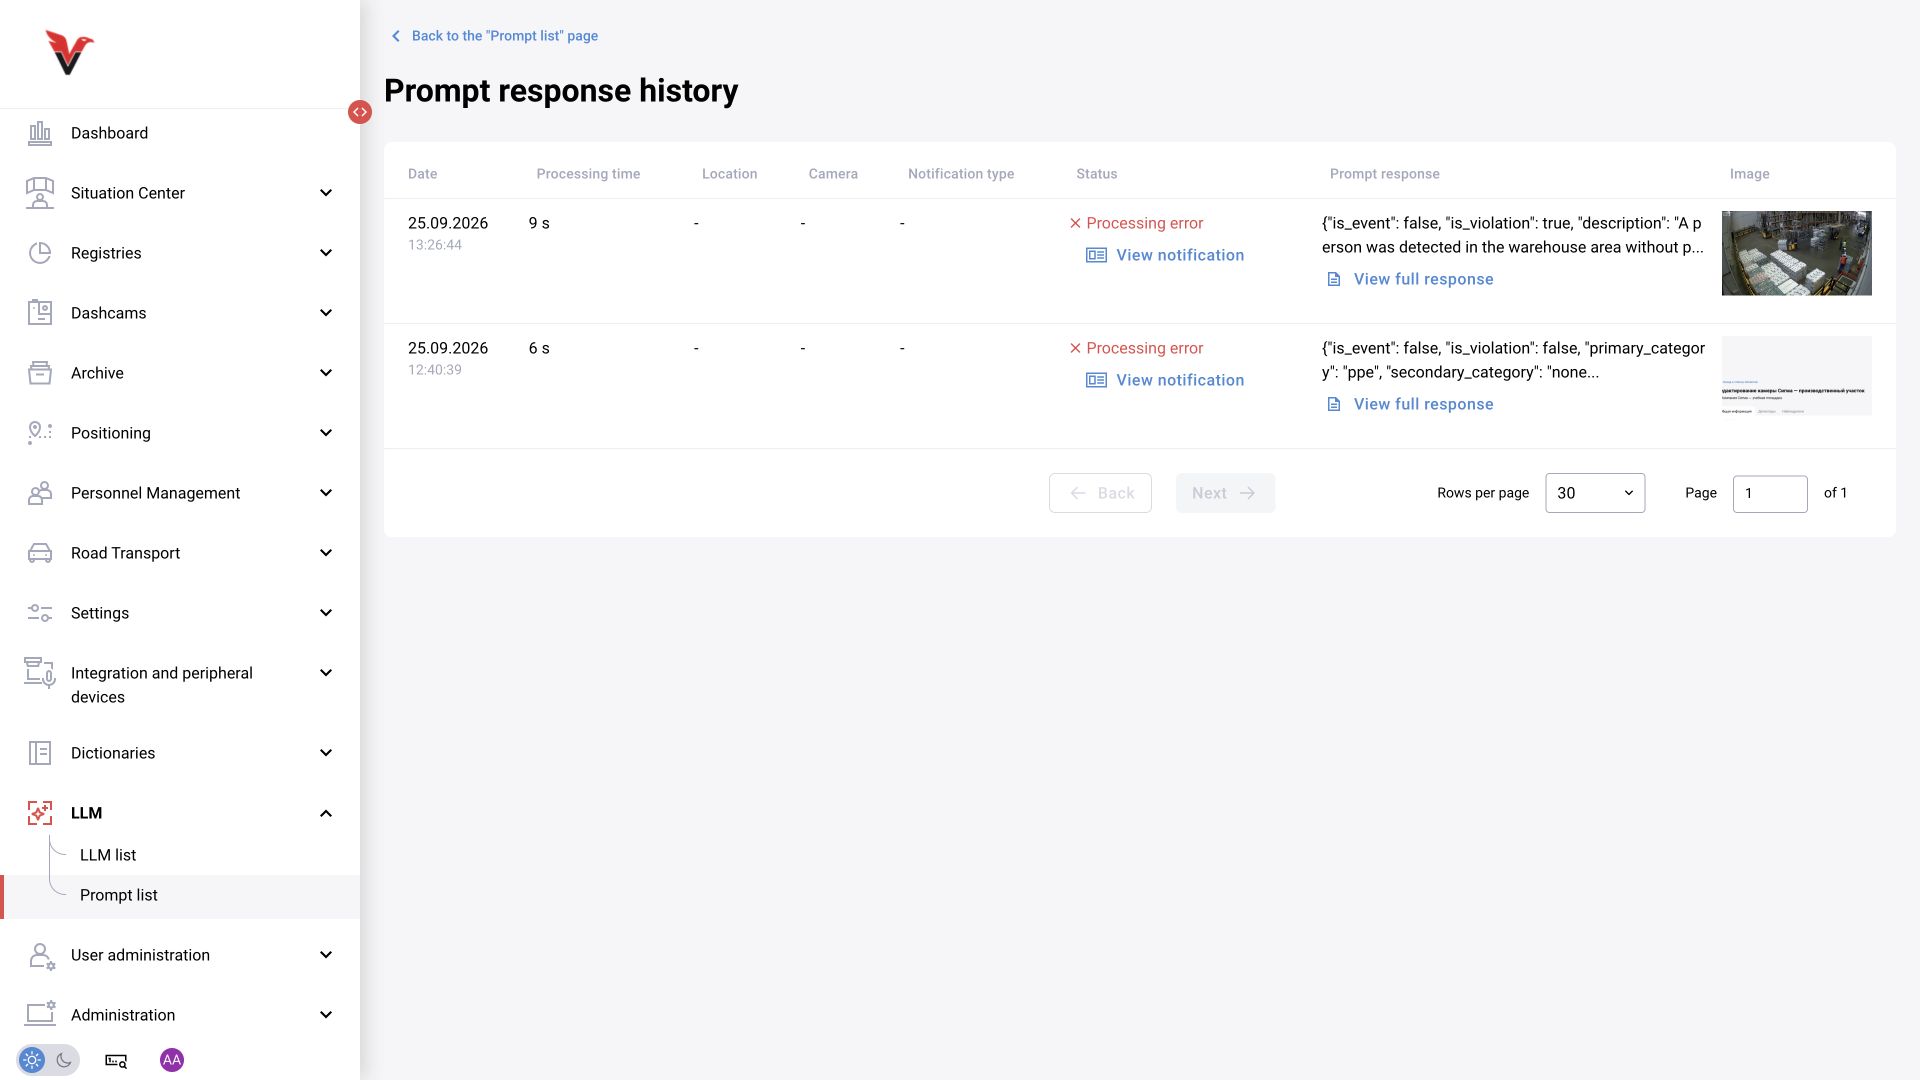Click the Back pagination button
Image resolution: width=1920 pixels, height=1080 pixels.
[1100, 493]
